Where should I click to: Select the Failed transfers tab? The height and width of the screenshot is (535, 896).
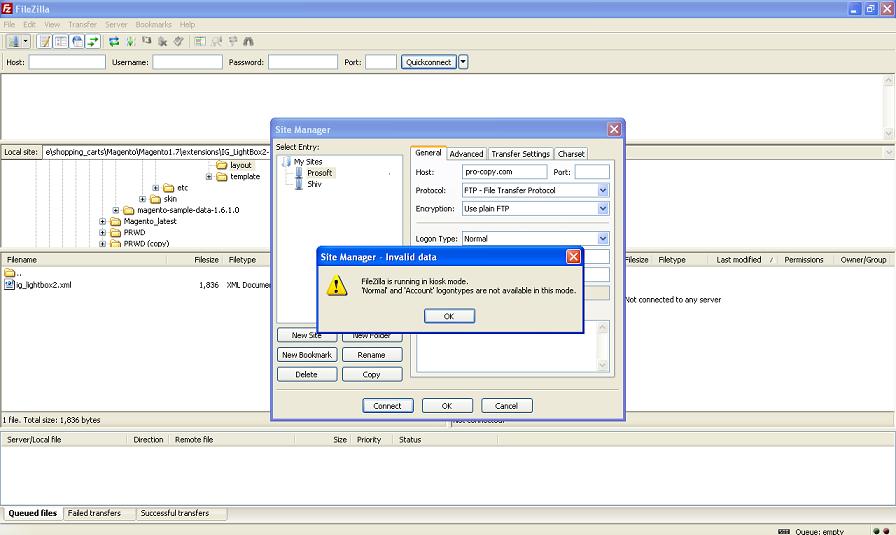[94, 513]
